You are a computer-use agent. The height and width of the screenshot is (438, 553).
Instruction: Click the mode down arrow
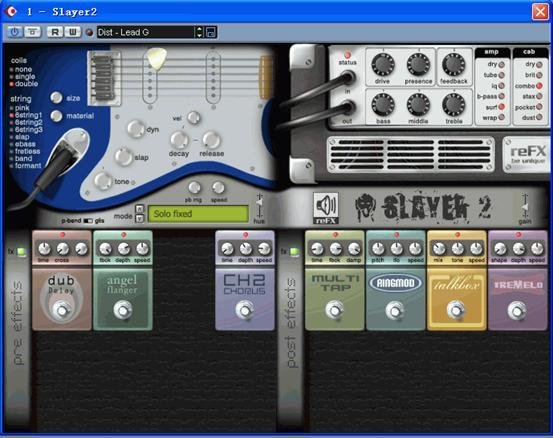coord(140,218)
